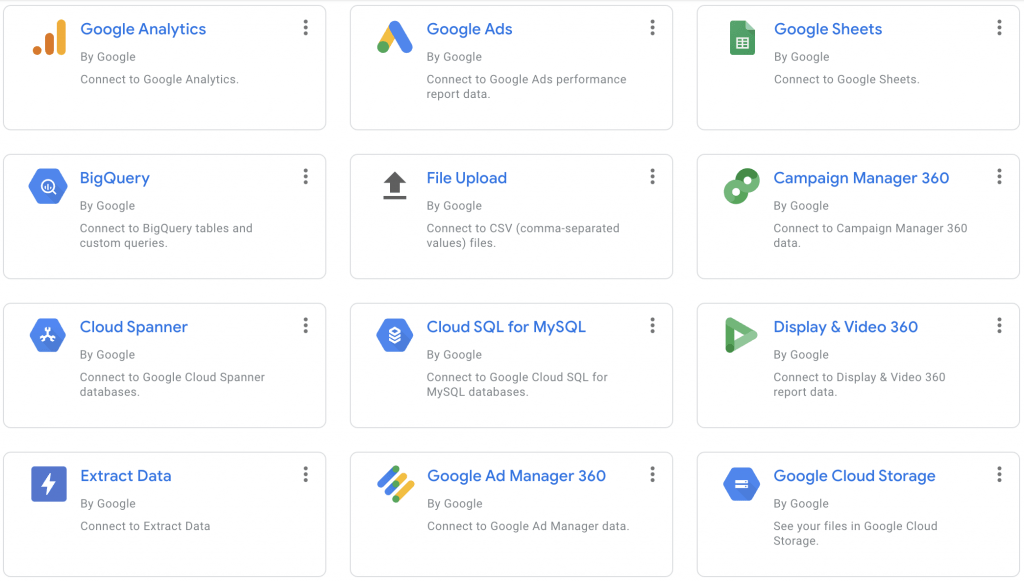Screen dimensions: 1024x582
Task: Select the BigQuery connector title
Action: point(115,178)
